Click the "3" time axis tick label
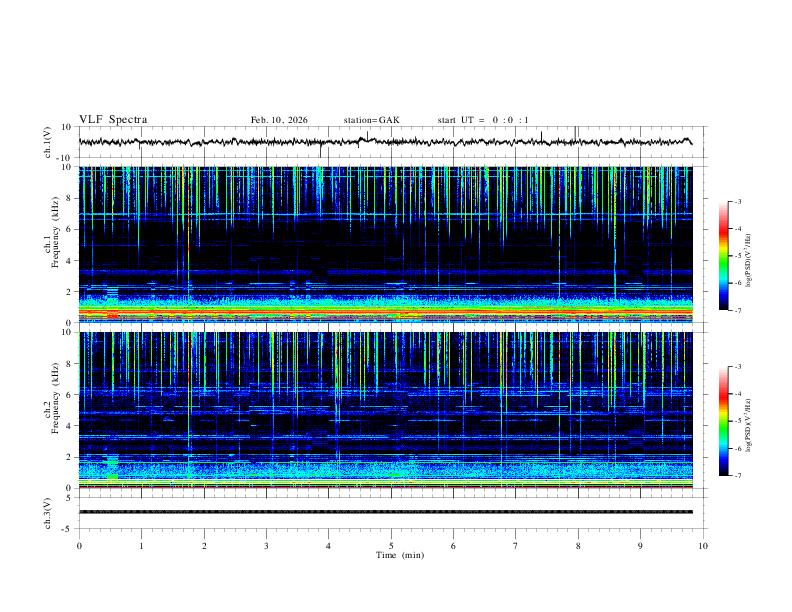 click(x=266, y=546)
